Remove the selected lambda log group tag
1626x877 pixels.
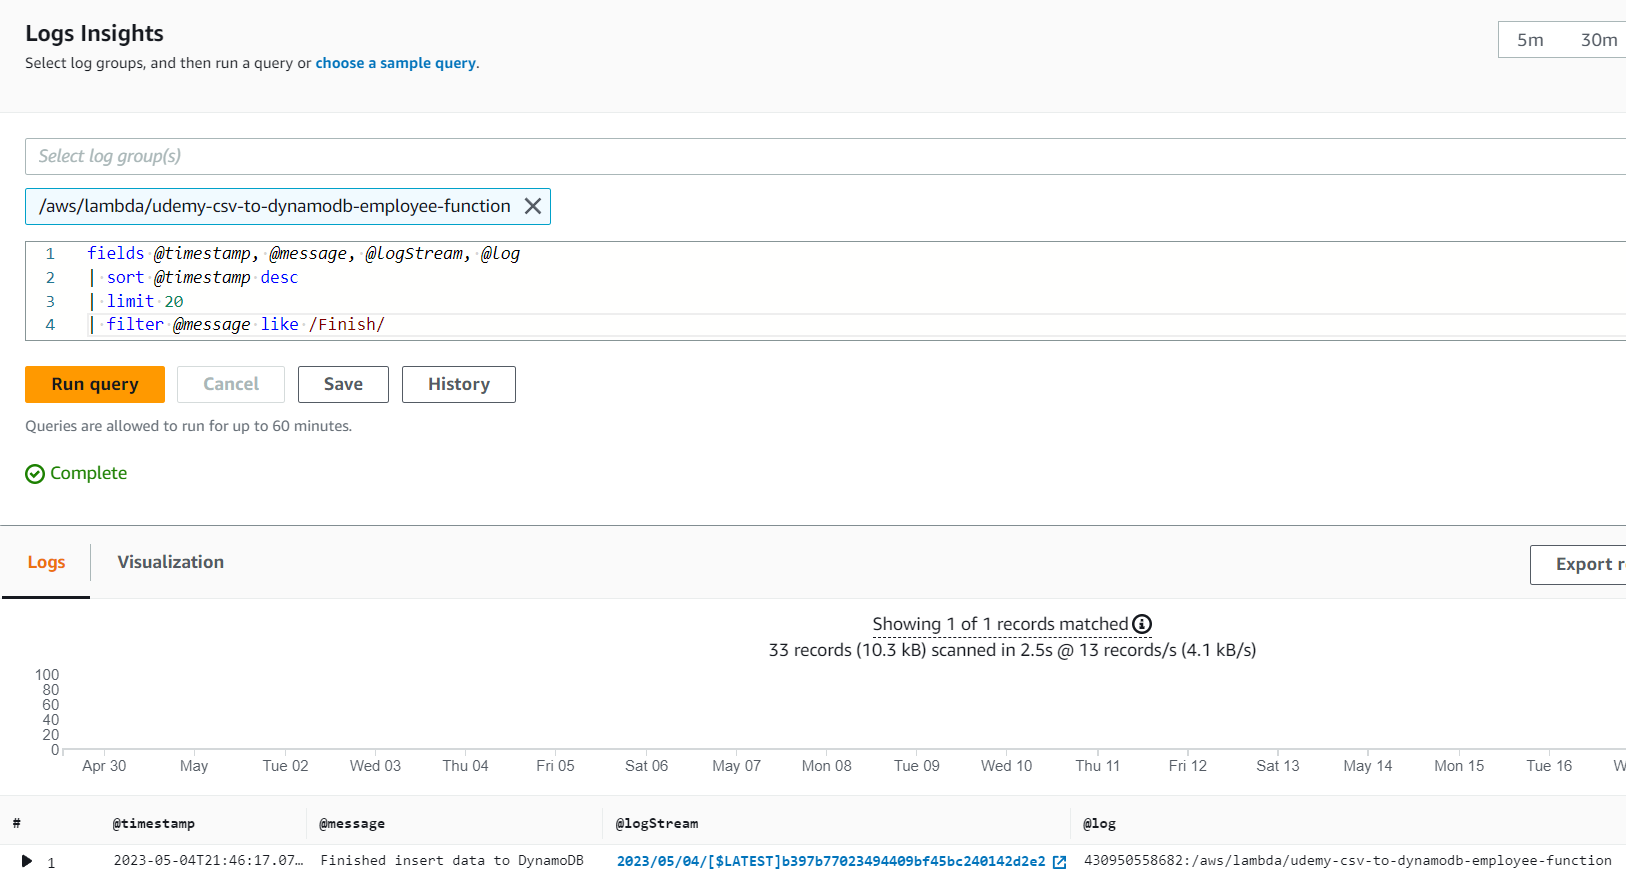533,206
